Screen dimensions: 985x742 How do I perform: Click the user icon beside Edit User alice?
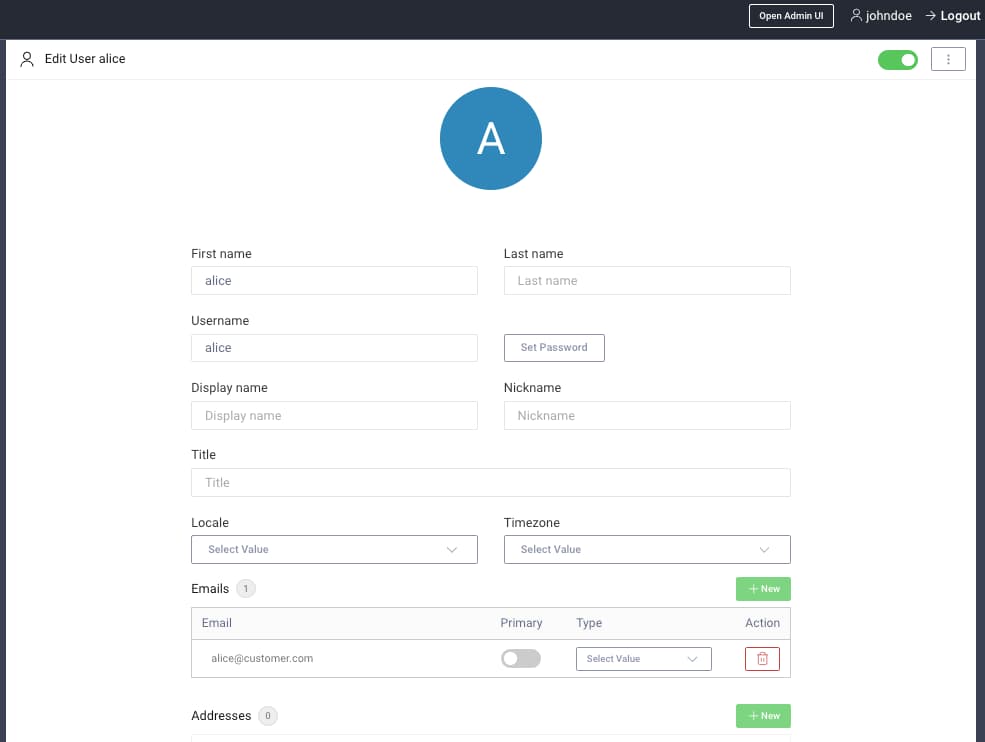click(x=27, y=59)
